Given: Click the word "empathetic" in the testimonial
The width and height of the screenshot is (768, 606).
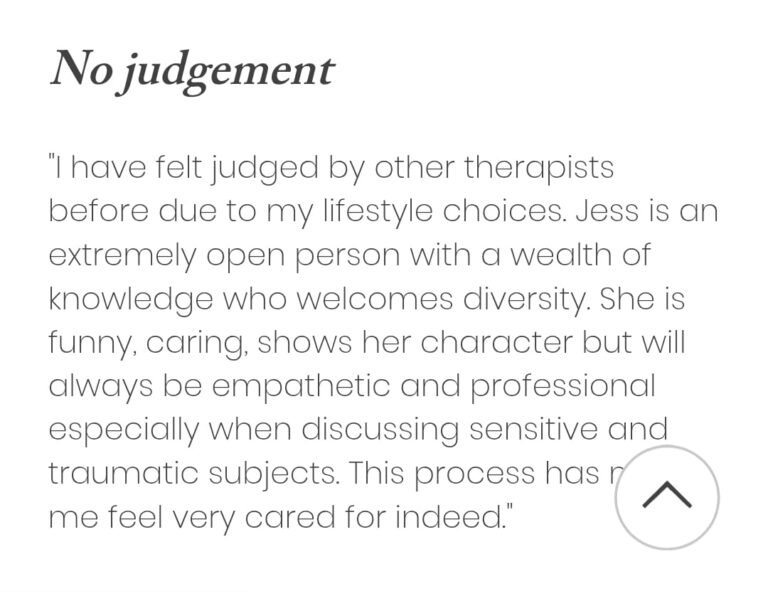Looking at the screenshot, I should coord(301,387).
